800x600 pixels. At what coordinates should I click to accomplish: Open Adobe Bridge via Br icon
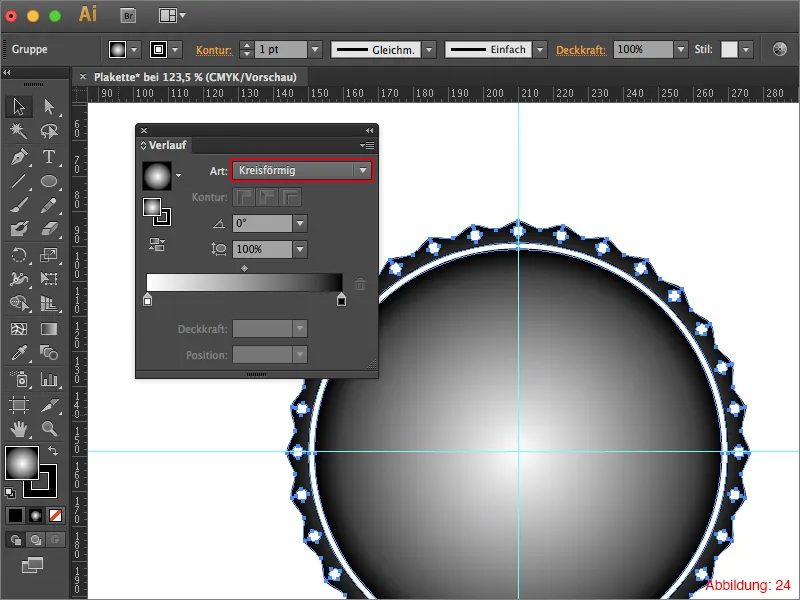point(129,16)
